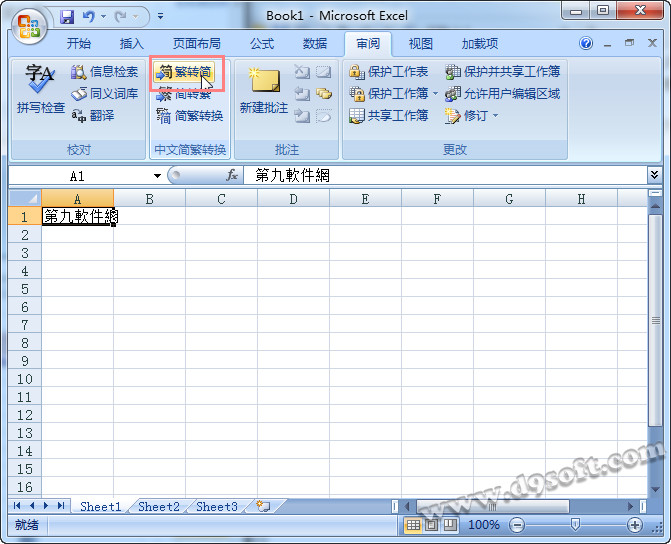The width and height of the screenshot is (671, 544).
Task: Select row 5 header
Action: point(25,289)
